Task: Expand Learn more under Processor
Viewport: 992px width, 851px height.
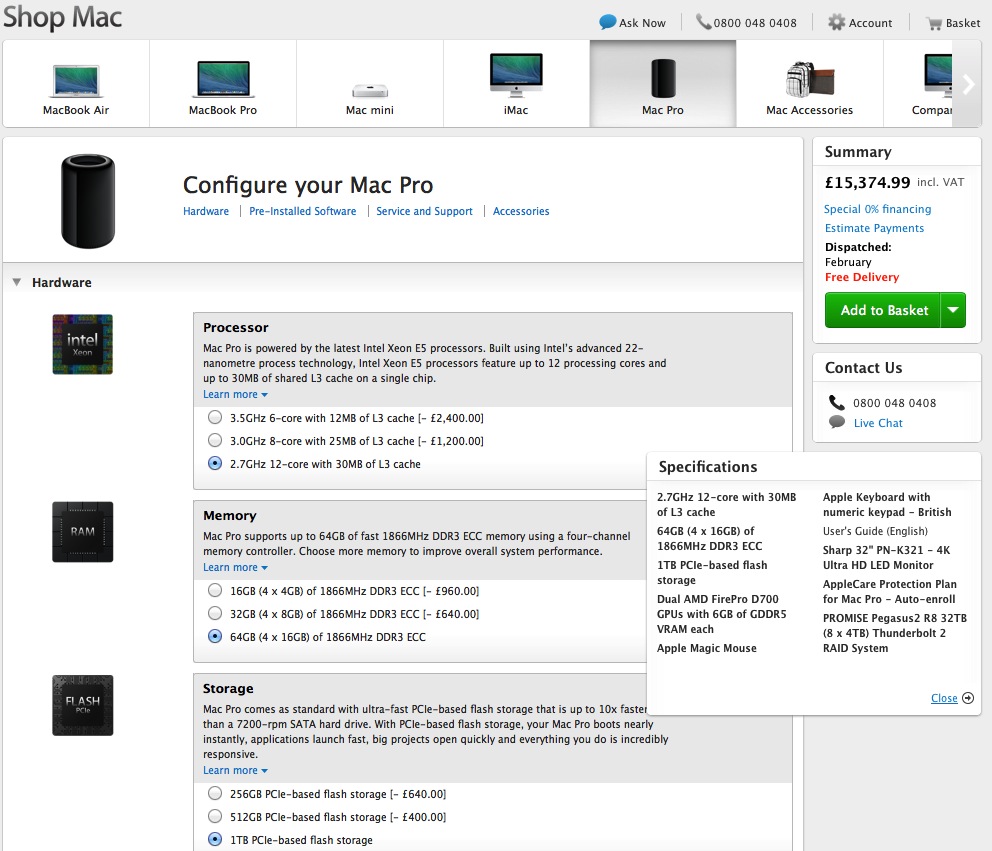Action: [x=235, y=394]
